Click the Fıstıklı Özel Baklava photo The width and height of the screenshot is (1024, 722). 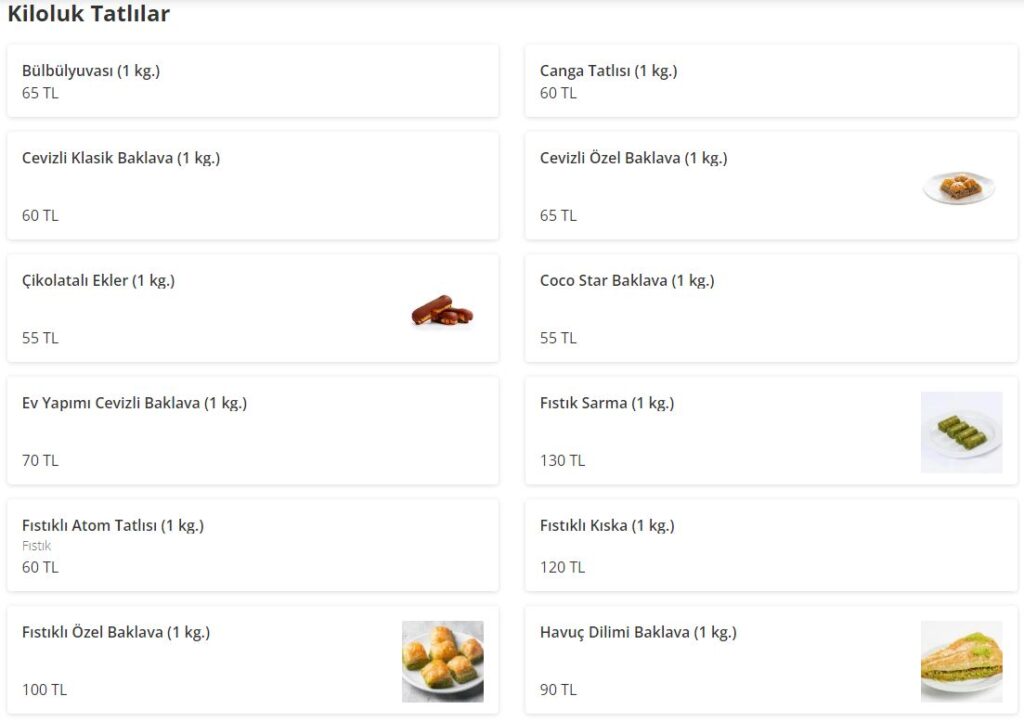click(443, 661)
